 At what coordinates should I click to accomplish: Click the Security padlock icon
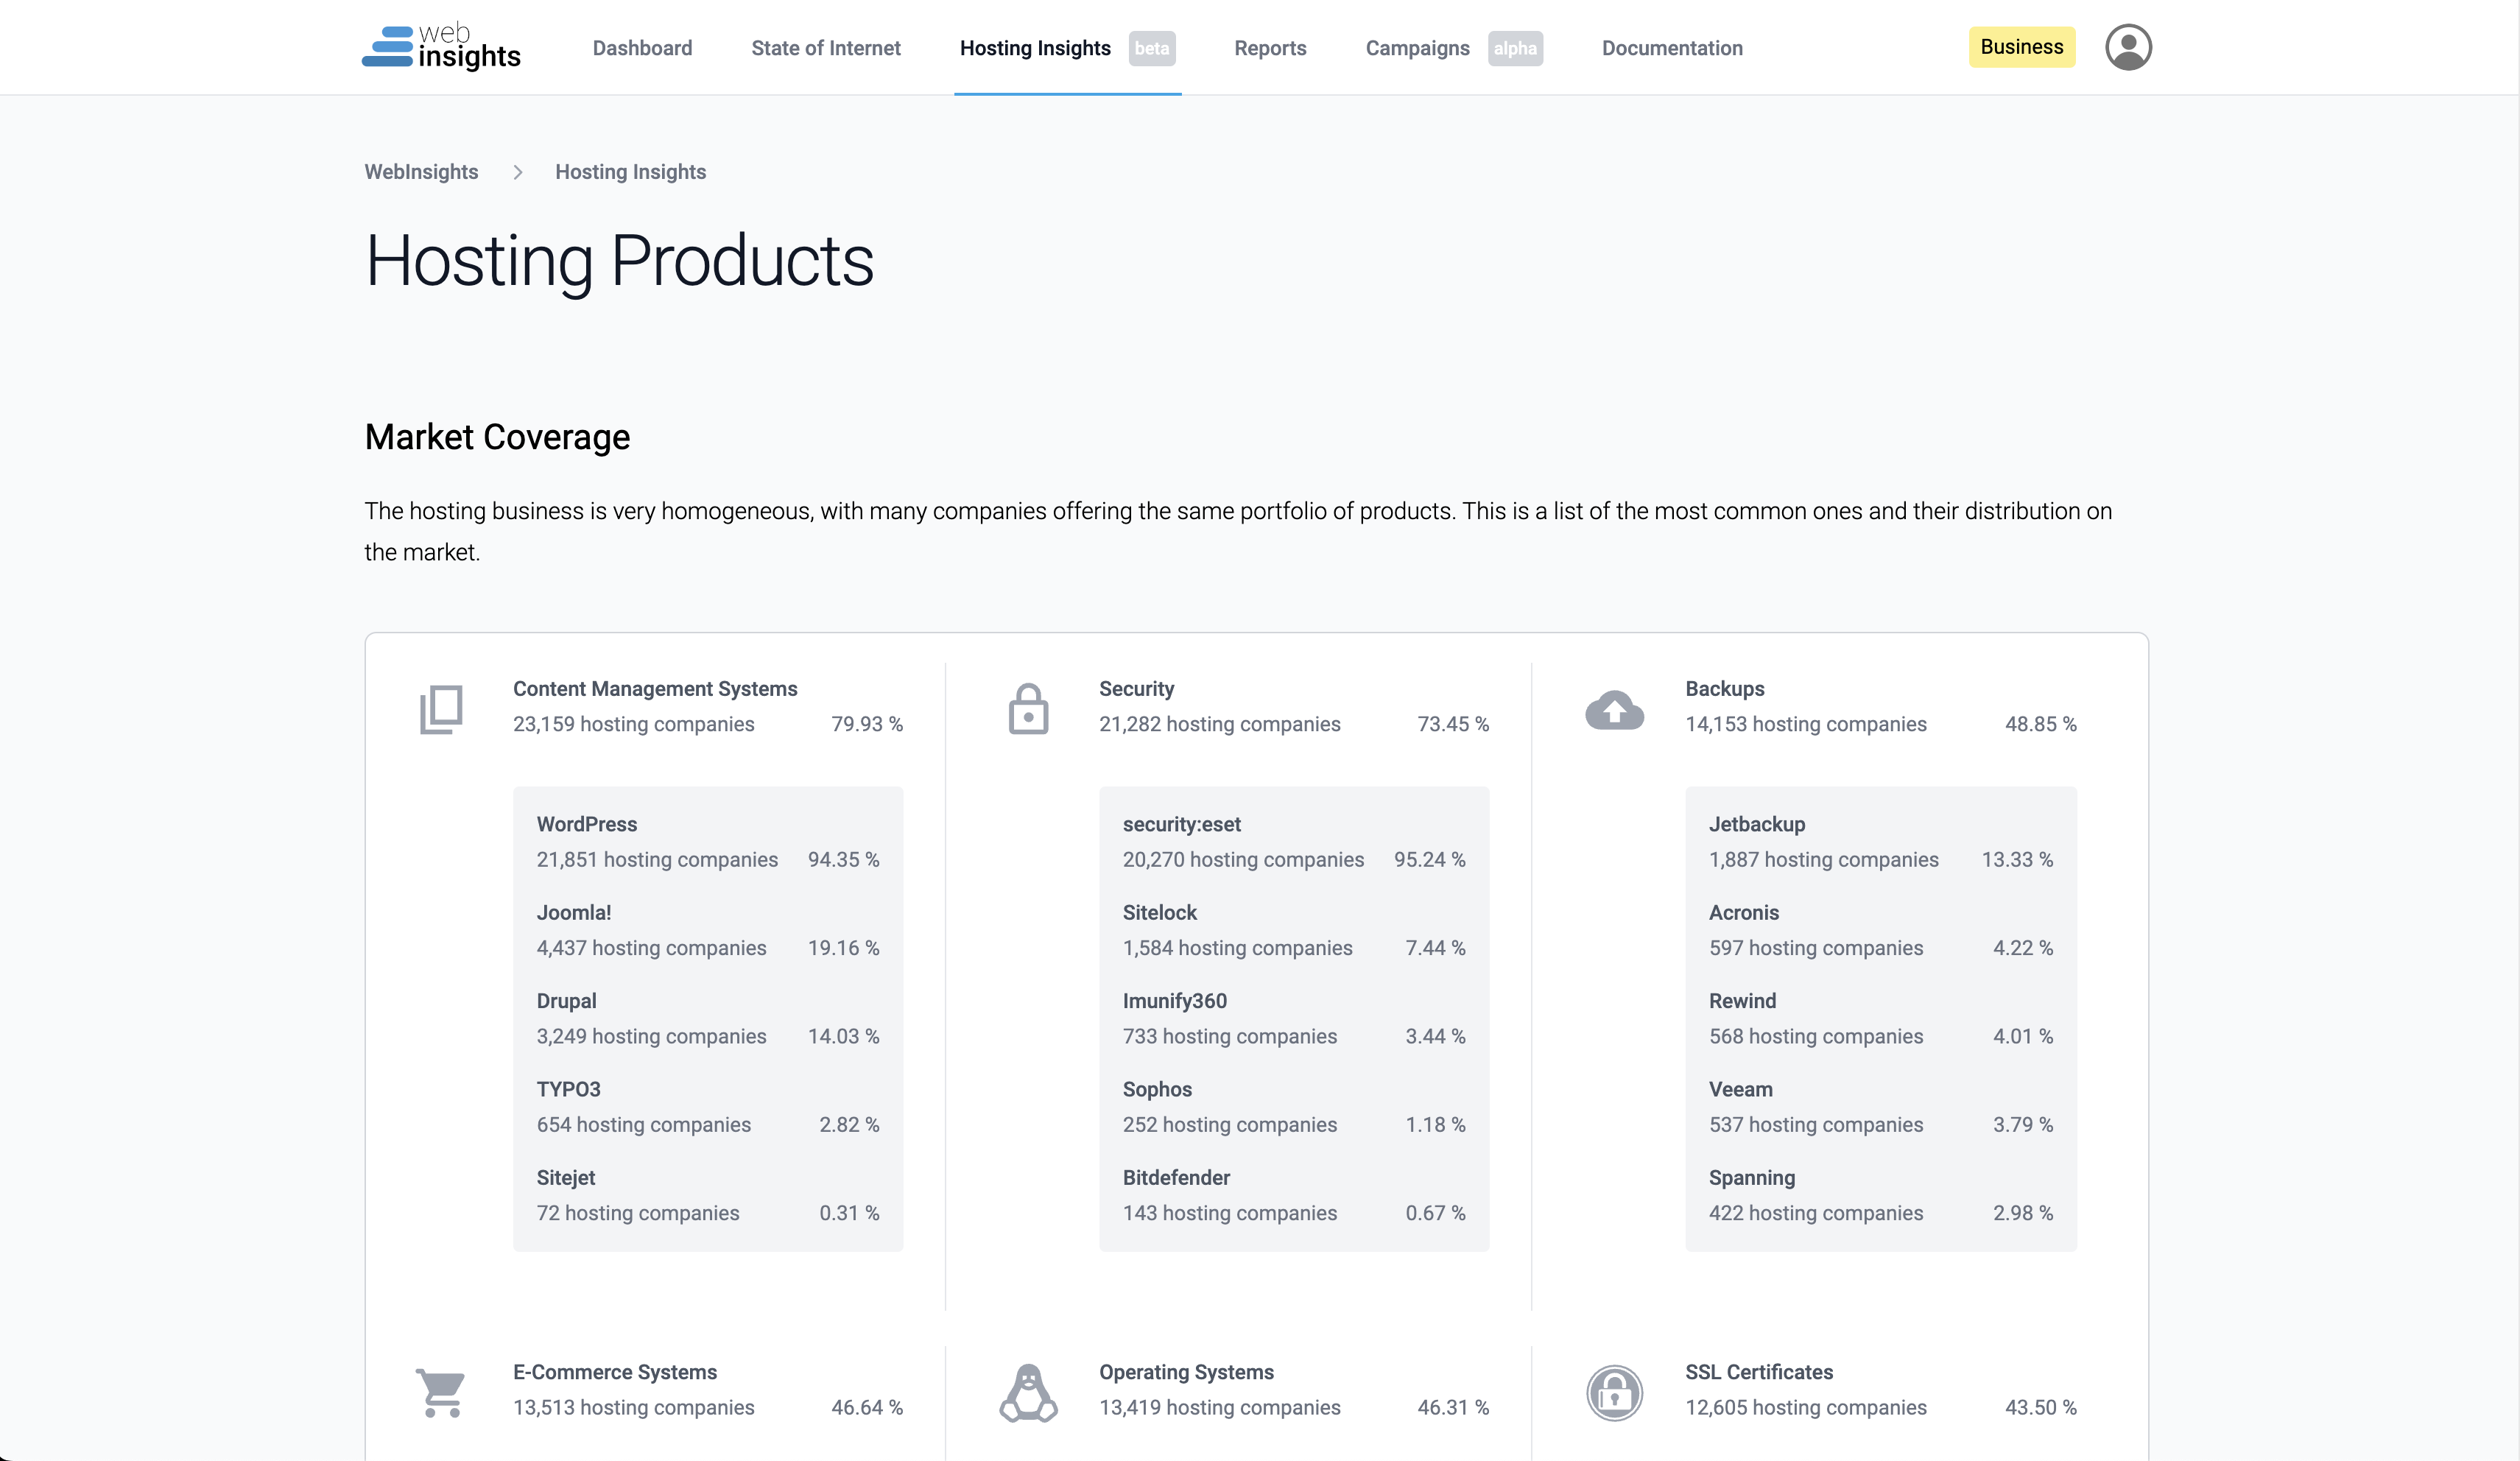[x=1028, y=709]
